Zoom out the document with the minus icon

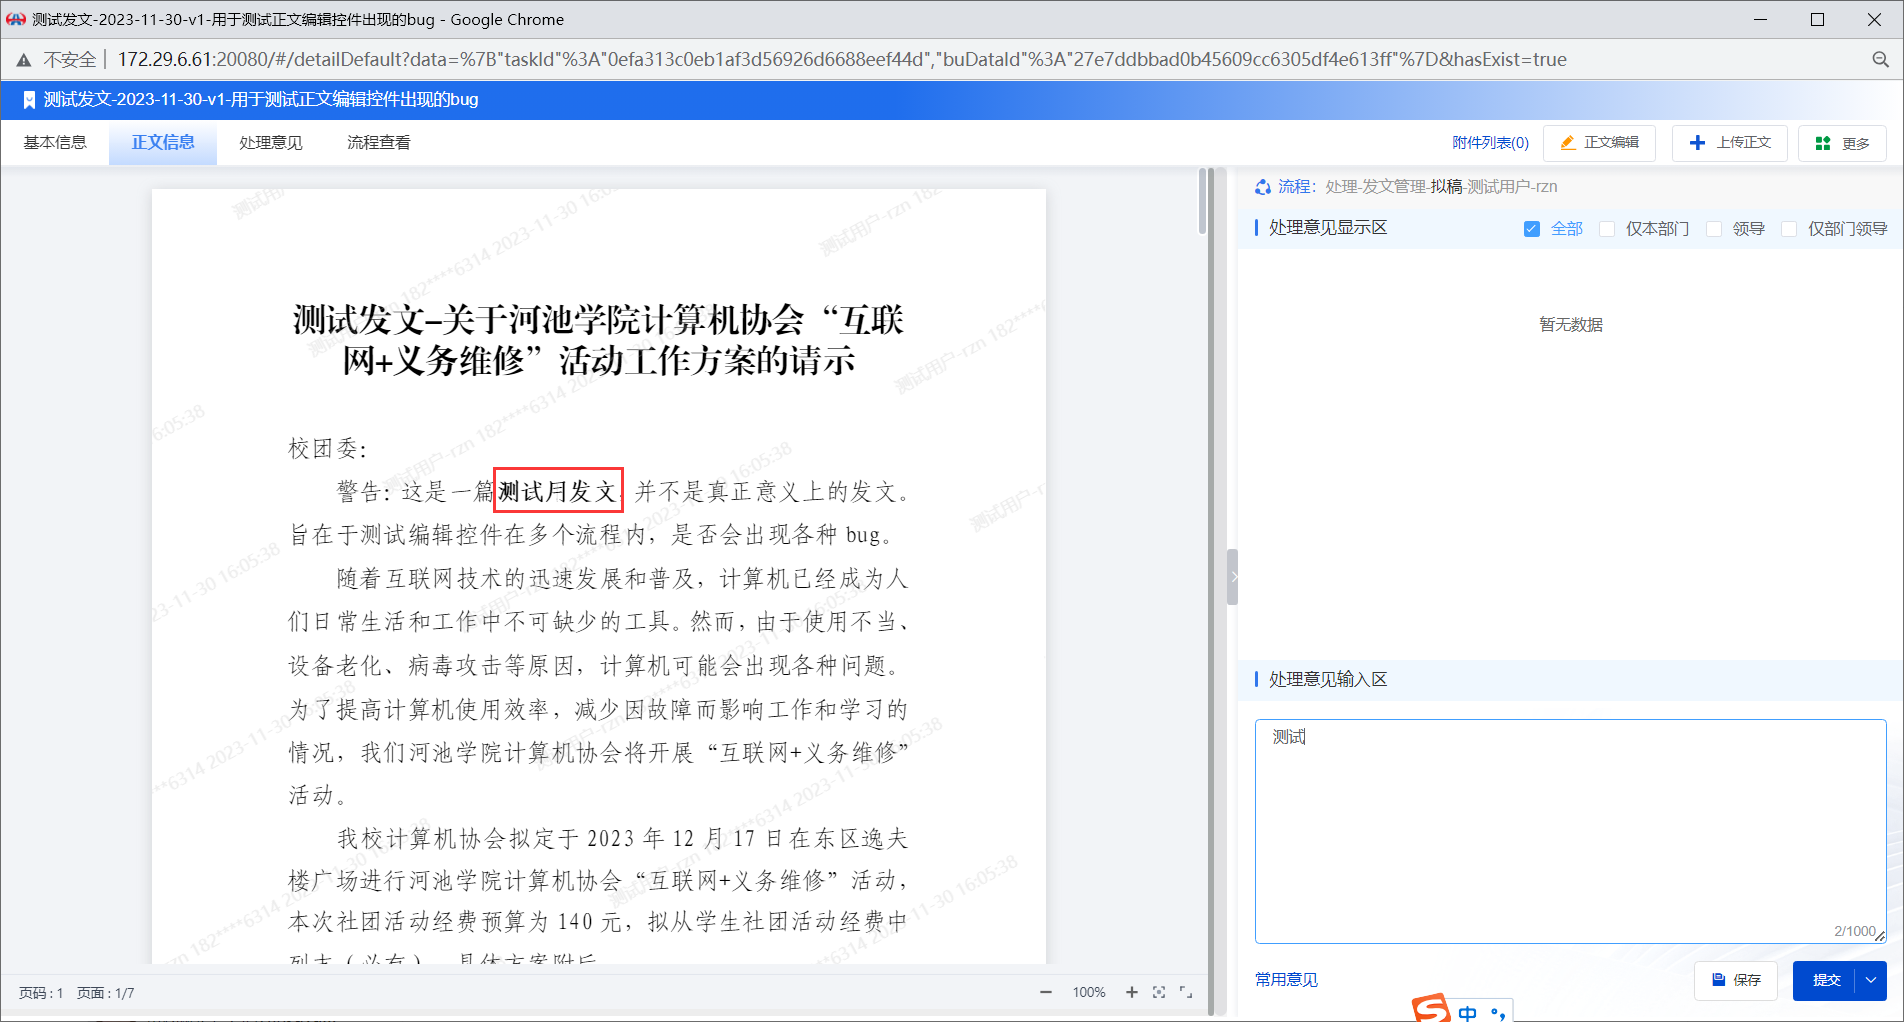click(x=1046, y=992)
